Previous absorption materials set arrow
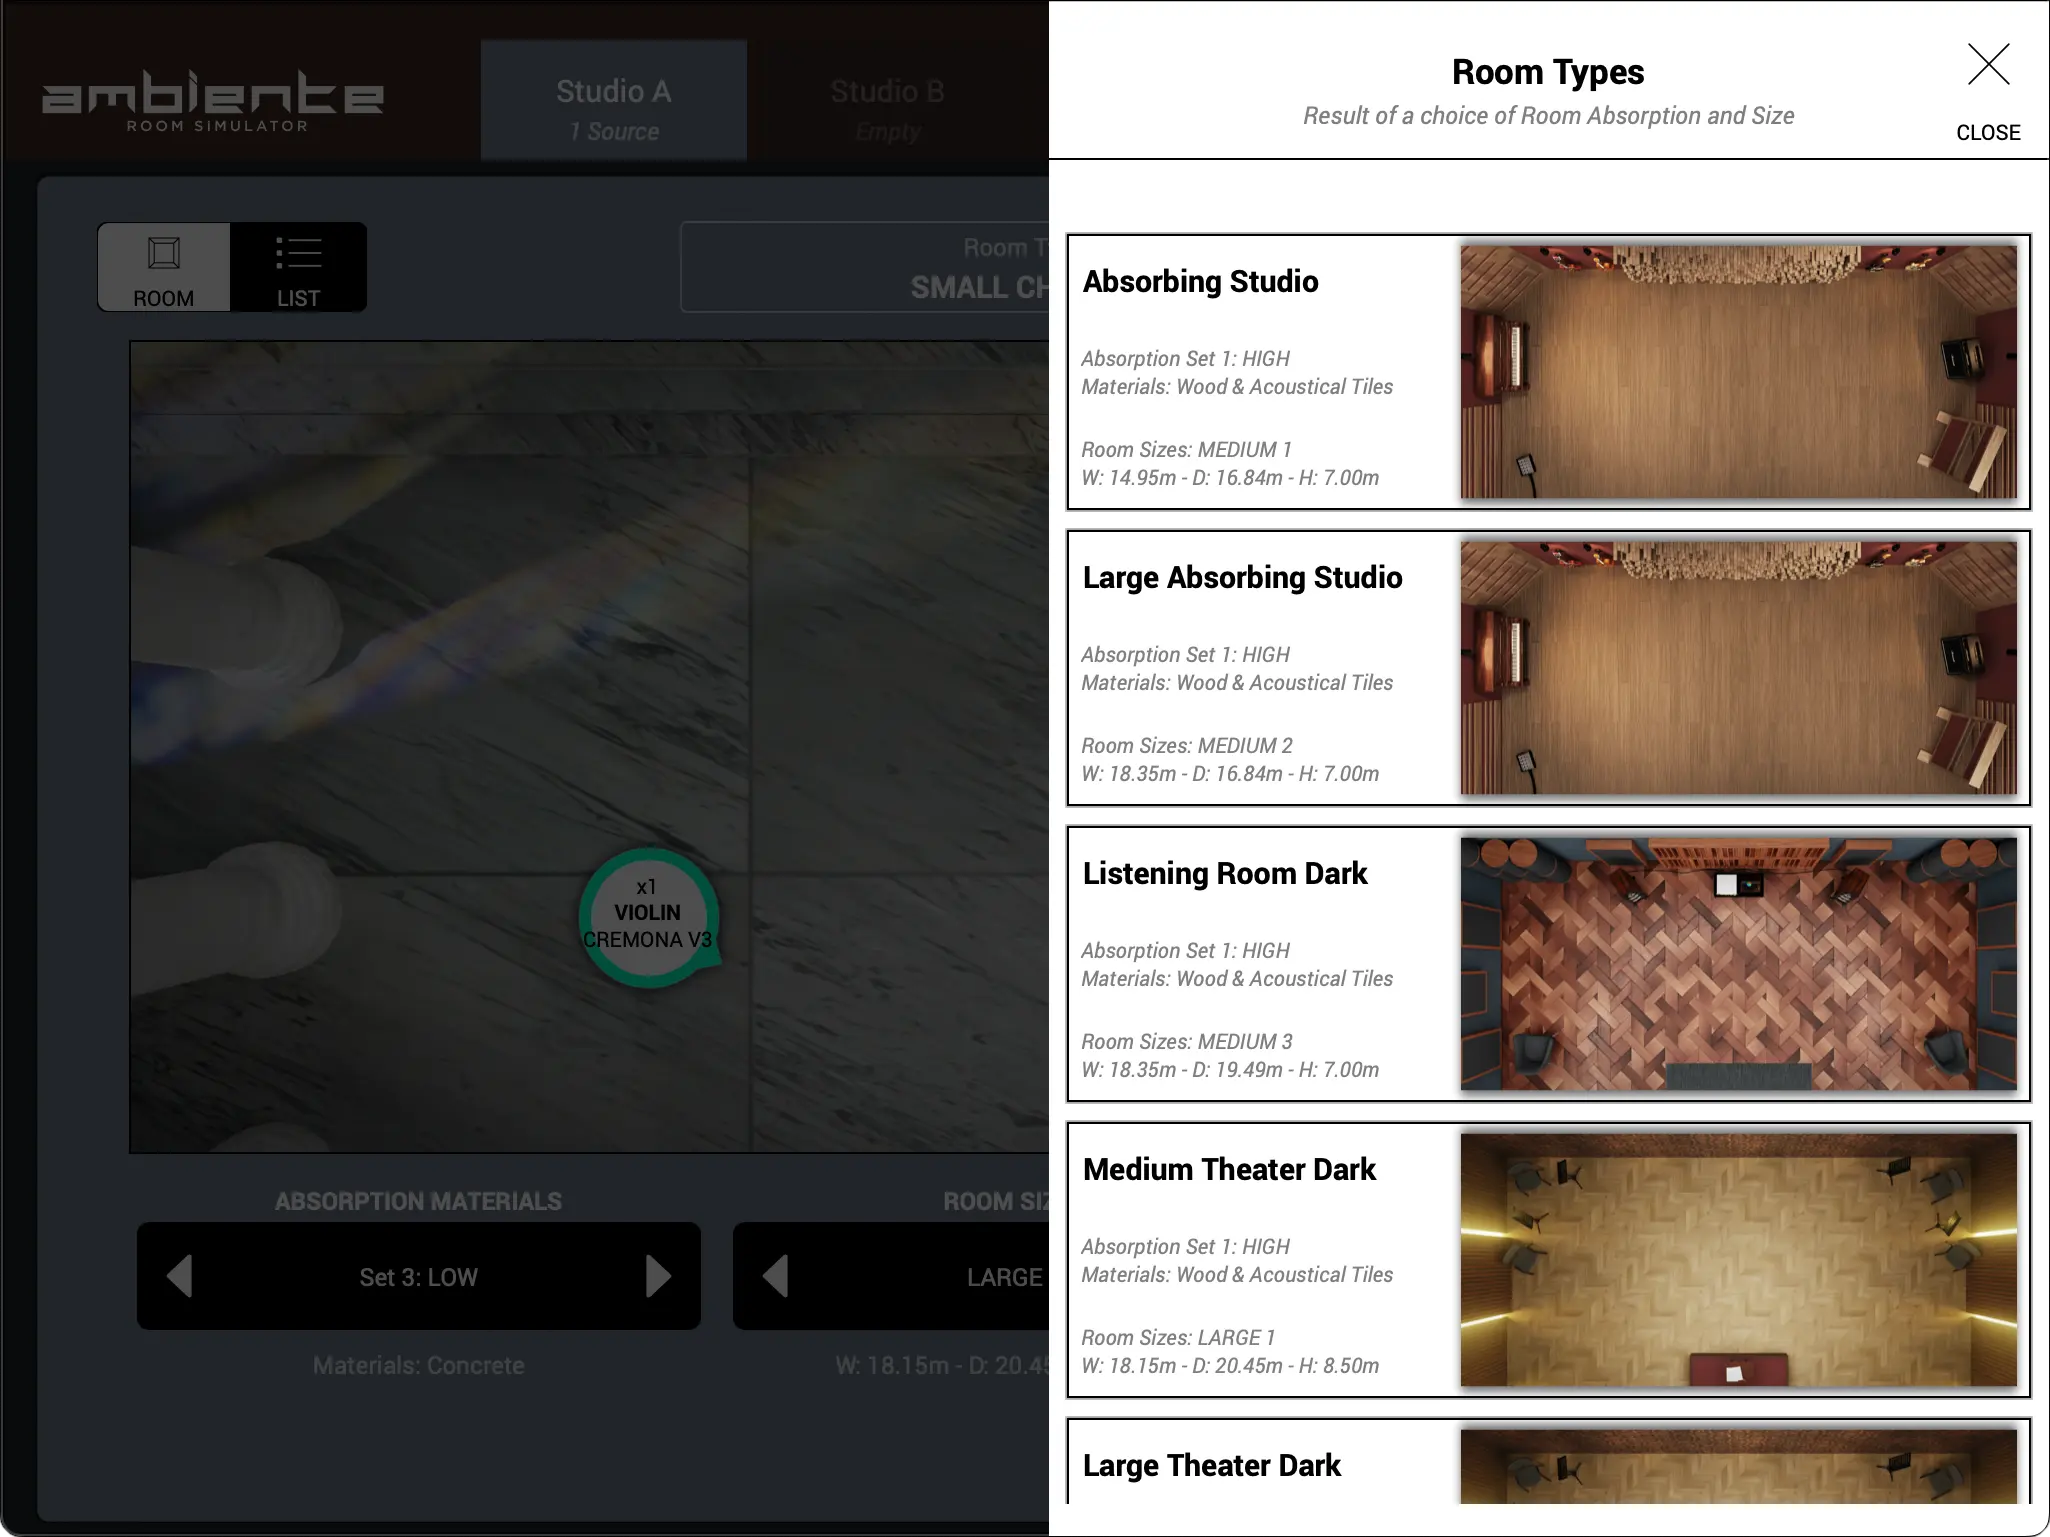This screenshot has height=1537, width=2050. click(180, 1276)
